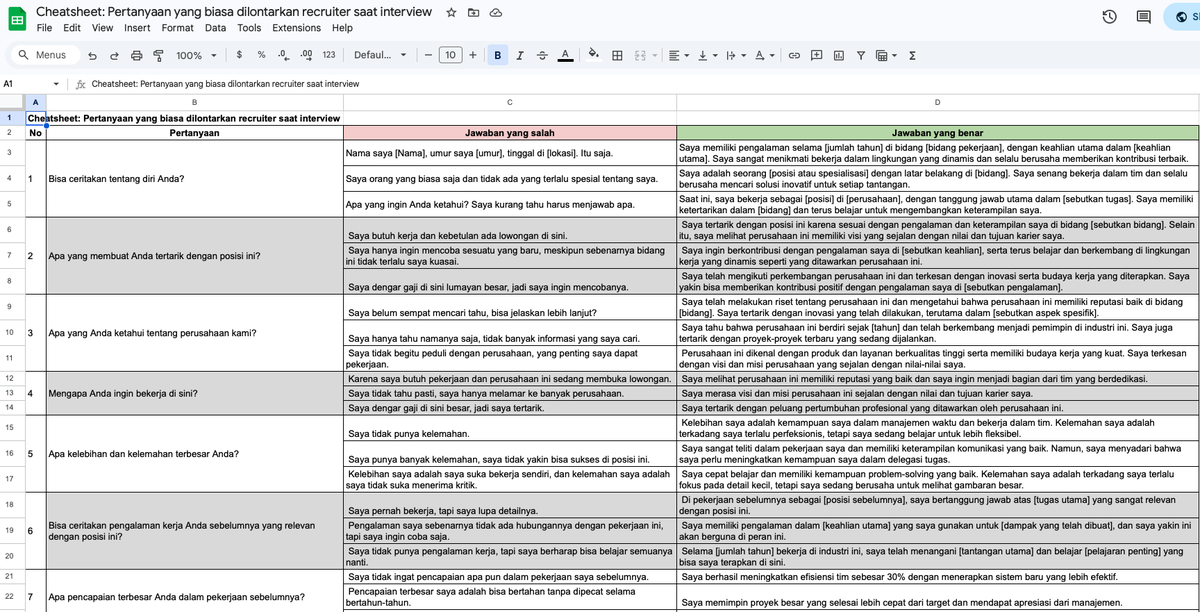Image resolution: width=1200 pixels, height=612 pixels.
Task: Open the Google Sheets home icon
Action: tap(17, 18)
